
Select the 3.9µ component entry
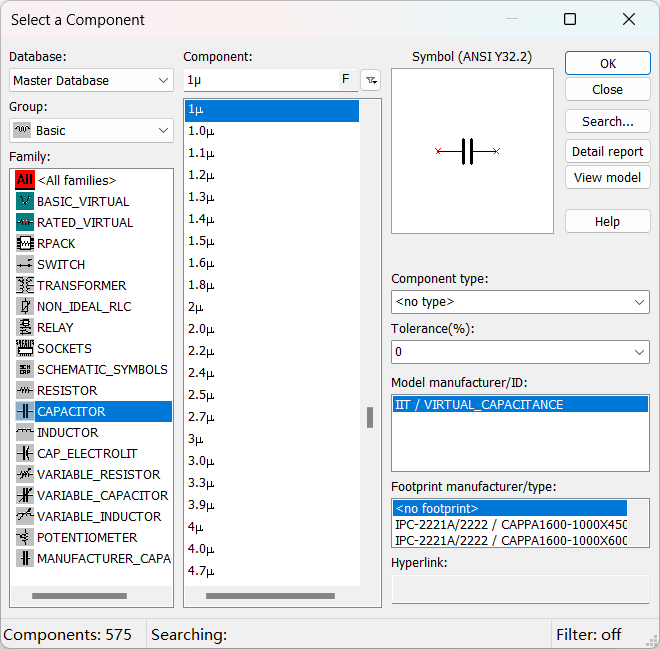pos(272,505)
